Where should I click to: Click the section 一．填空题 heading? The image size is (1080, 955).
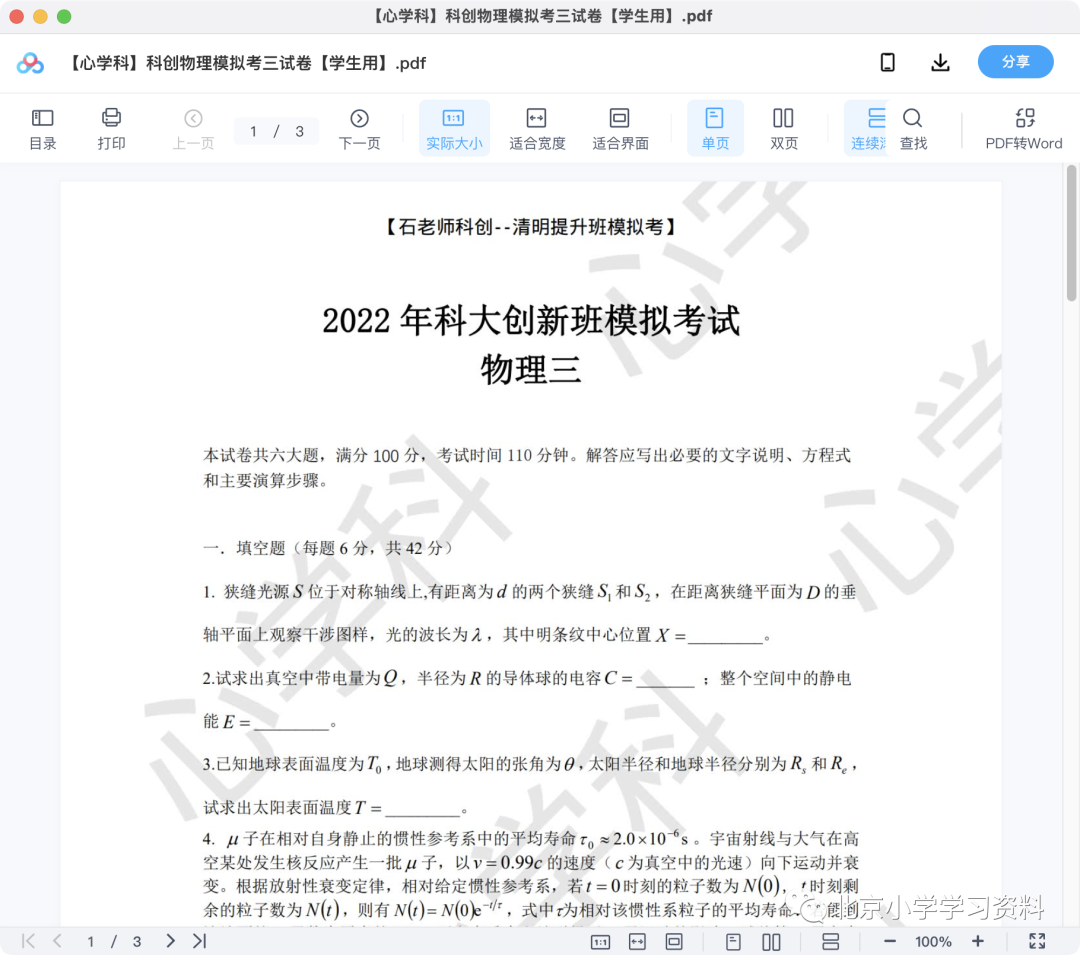tap(328, 548)
